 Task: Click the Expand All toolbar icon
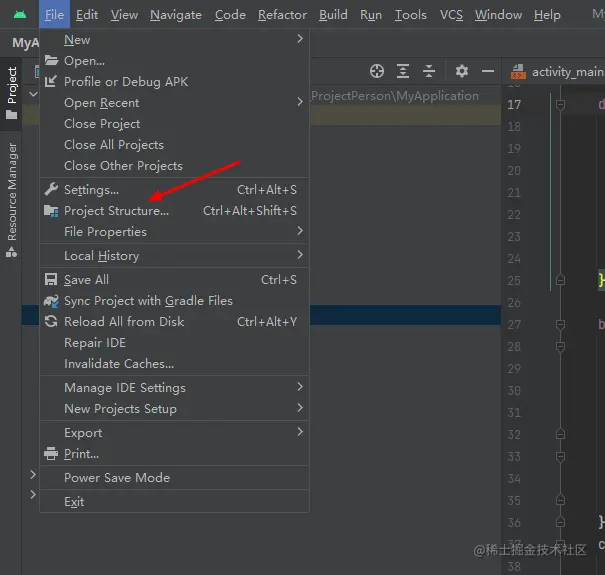tap(403, 71)
